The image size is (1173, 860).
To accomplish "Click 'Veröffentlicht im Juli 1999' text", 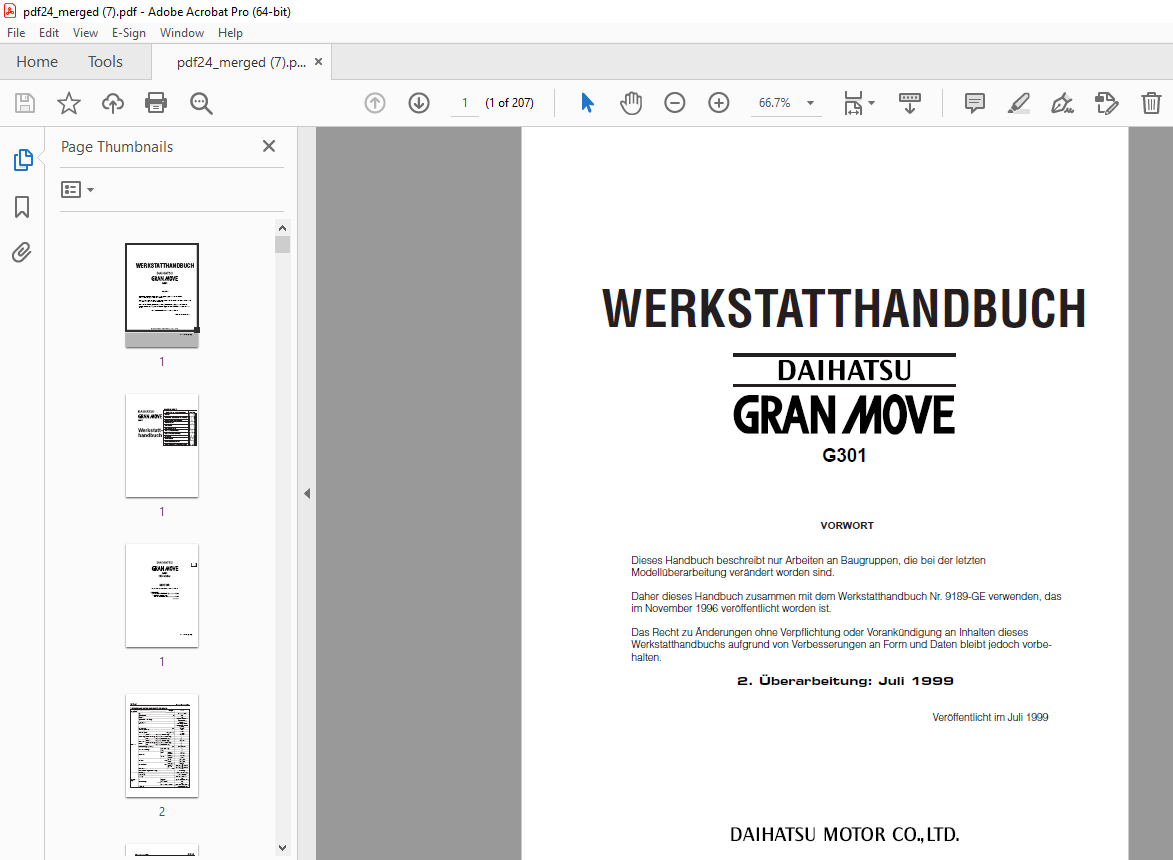I will click(990, 717).
